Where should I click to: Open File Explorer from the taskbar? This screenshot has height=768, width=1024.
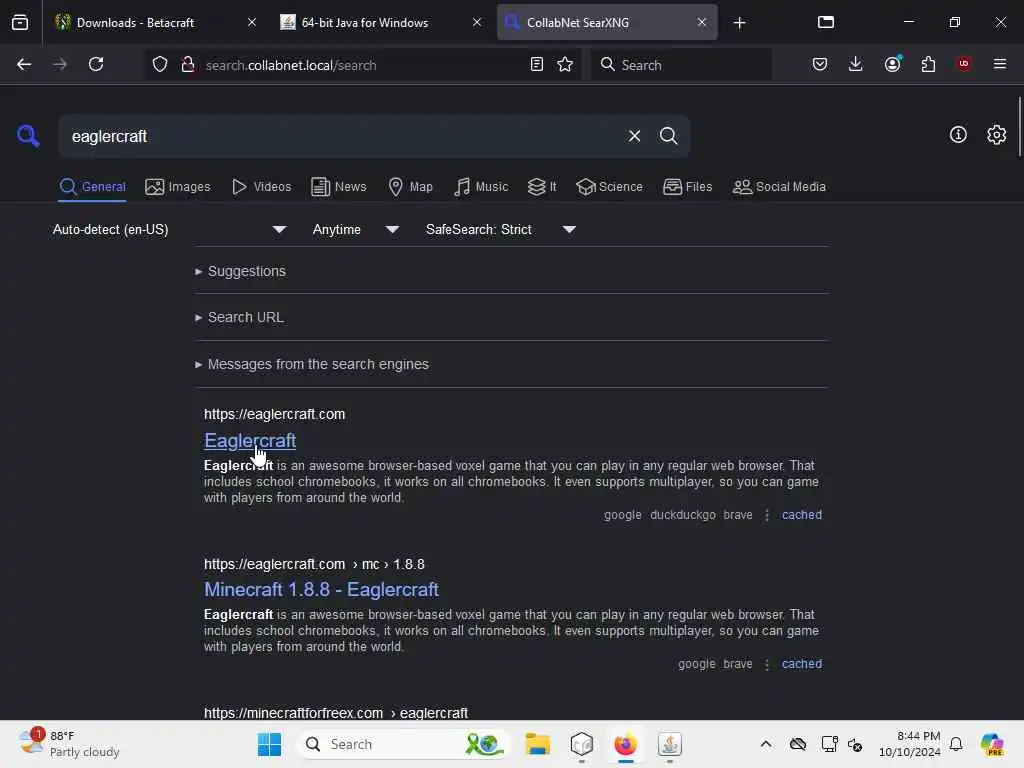pyautogui.click(x=537, y=744)
